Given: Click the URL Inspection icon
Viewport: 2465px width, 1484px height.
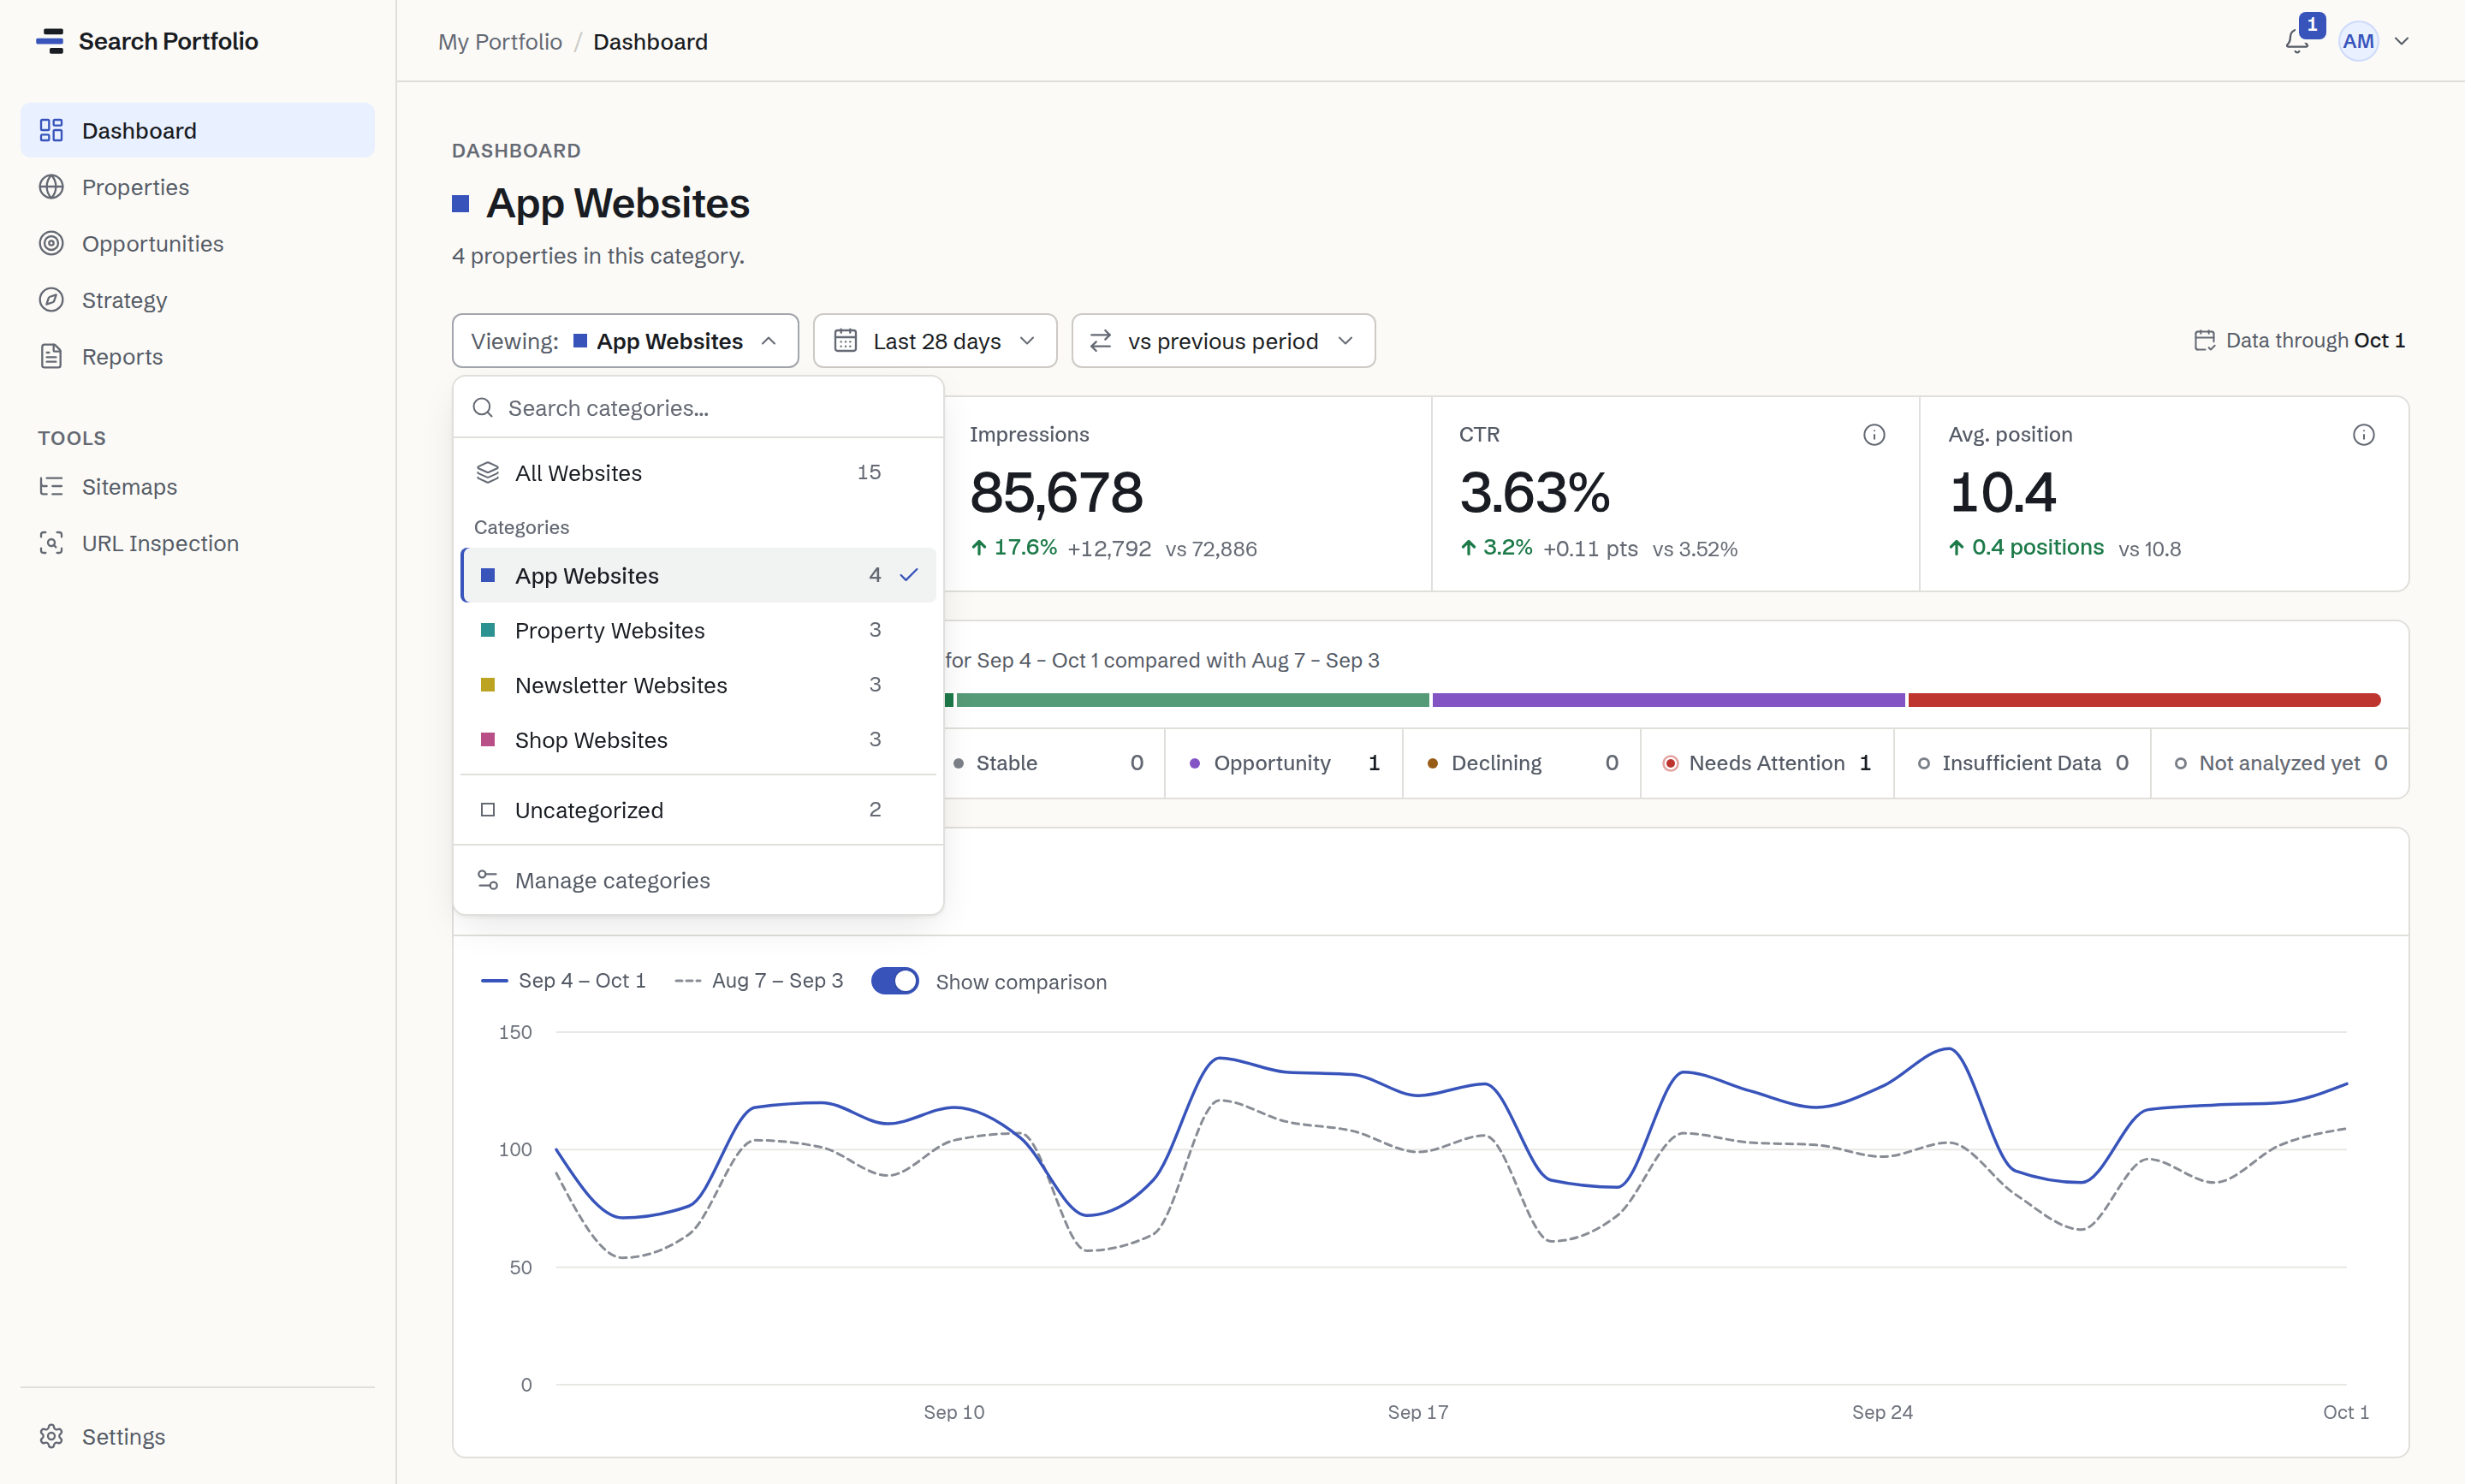Looking at the screenshot, I should 51,543.
